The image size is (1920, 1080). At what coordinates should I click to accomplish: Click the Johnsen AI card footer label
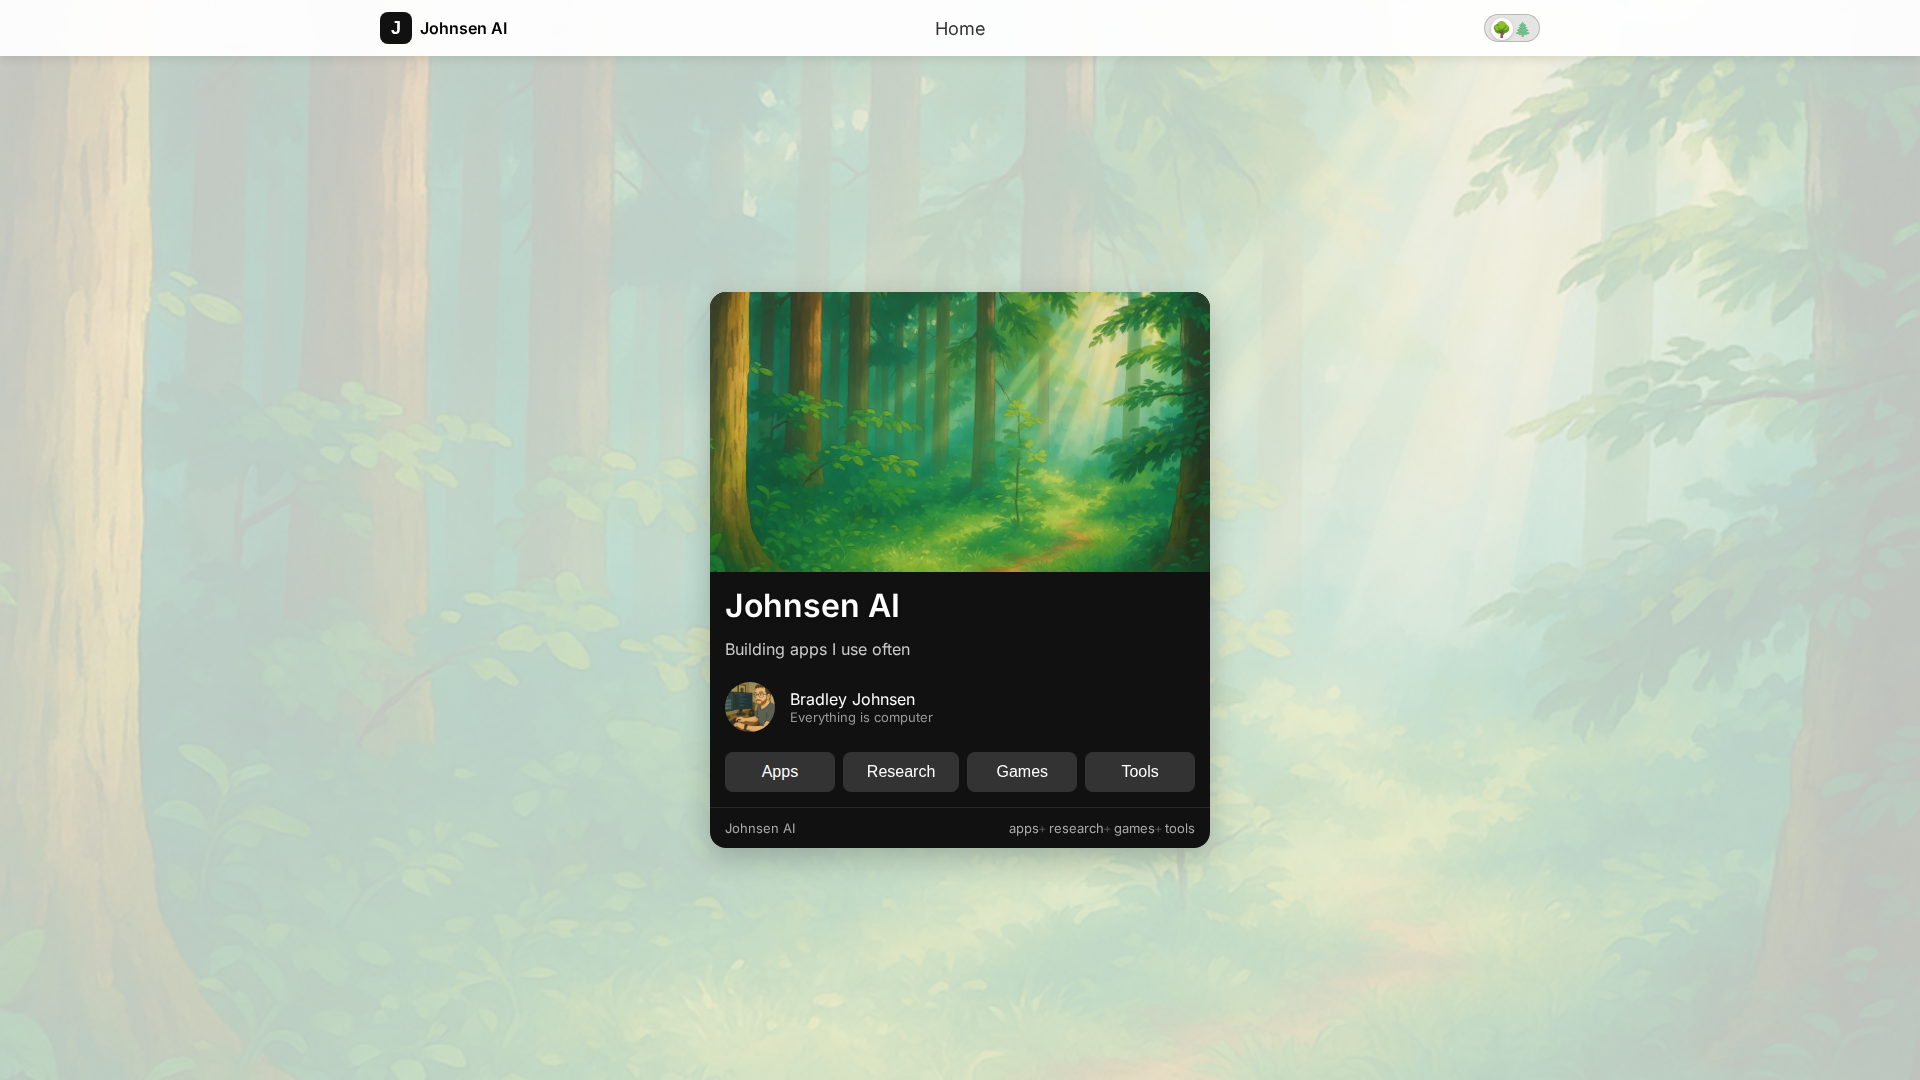pyautogui.click(x=760, y=828)
